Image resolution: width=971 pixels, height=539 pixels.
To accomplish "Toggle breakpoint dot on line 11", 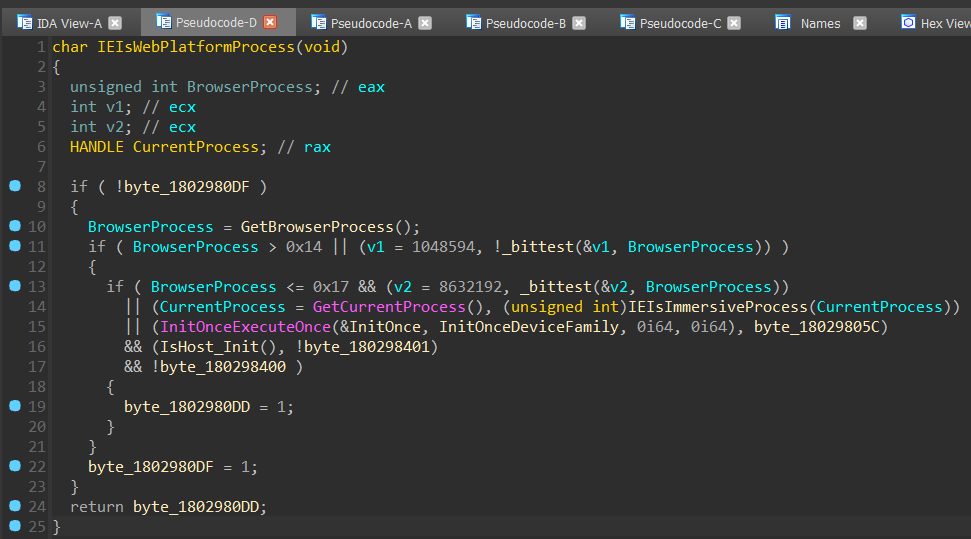I will (15, 246).
